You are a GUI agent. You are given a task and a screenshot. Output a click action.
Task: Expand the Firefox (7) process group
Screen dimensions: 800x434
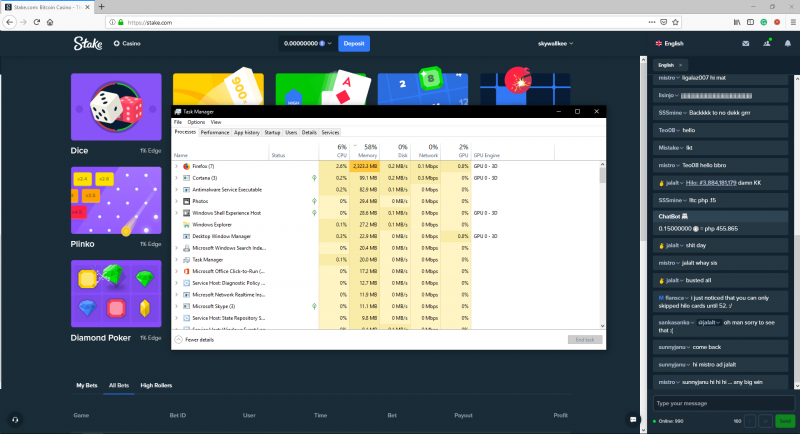point(177,166)
